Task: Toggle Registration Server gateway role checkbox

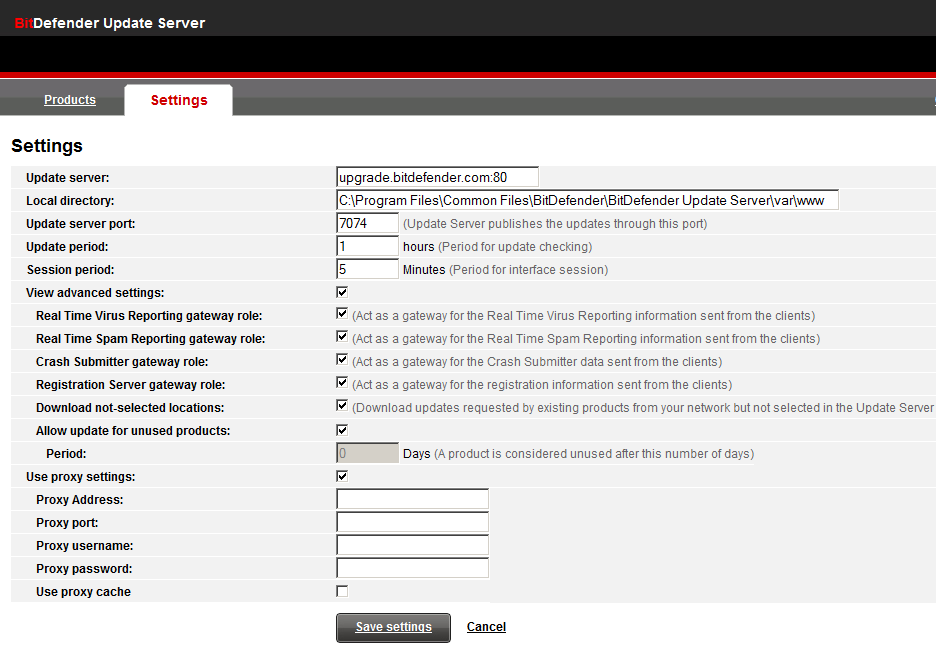Action: (342, 382)
